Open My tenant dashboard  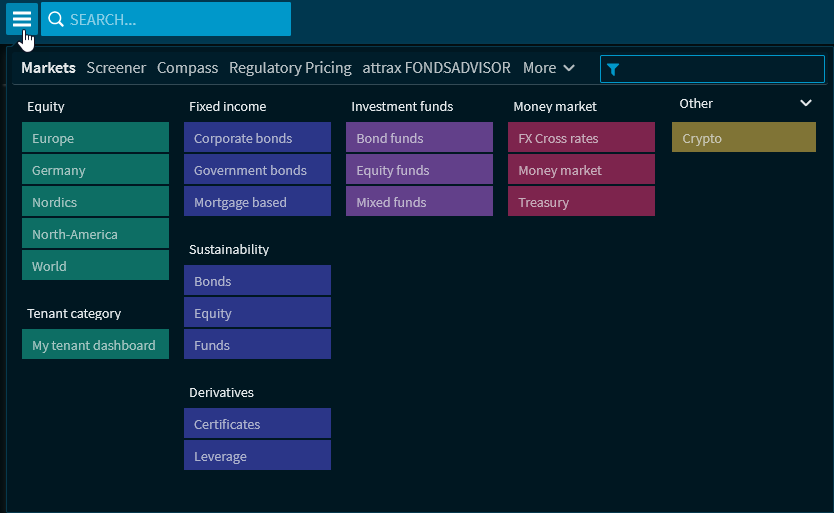pos(95,345)
